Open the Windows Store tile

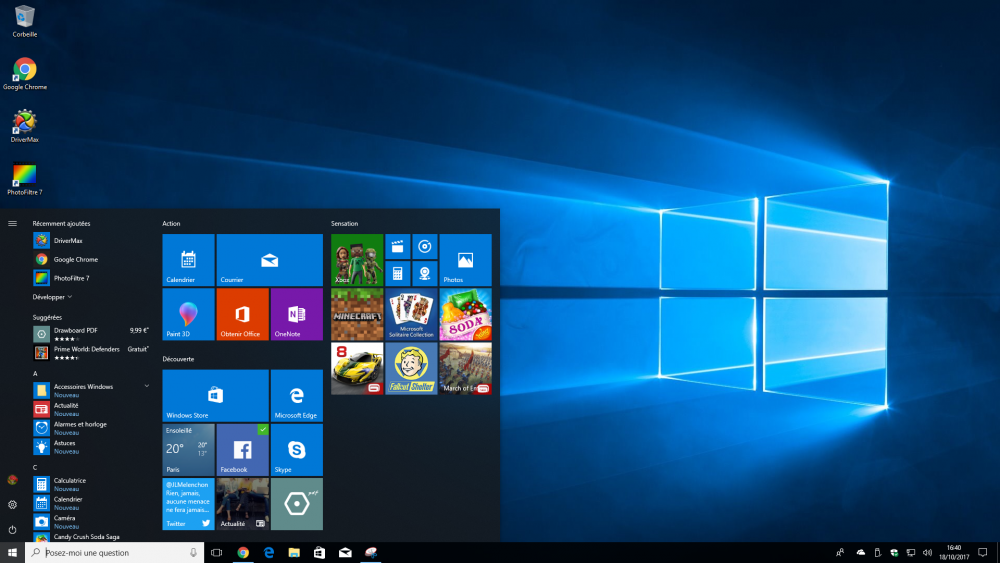[x=215, y=395]
